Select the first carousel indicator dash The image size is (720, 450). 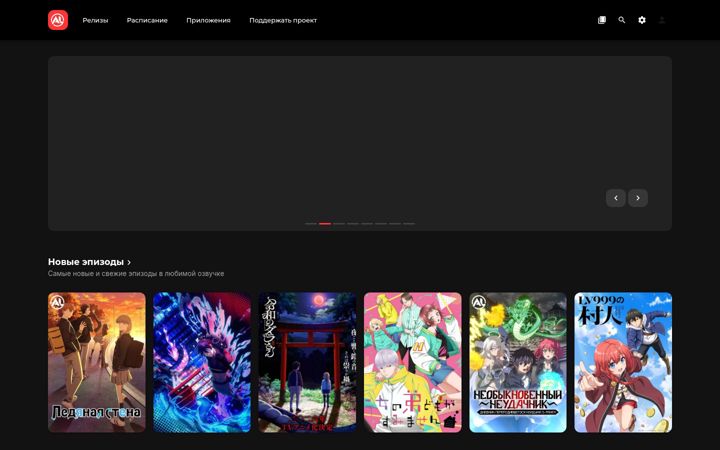pos(311,224)
